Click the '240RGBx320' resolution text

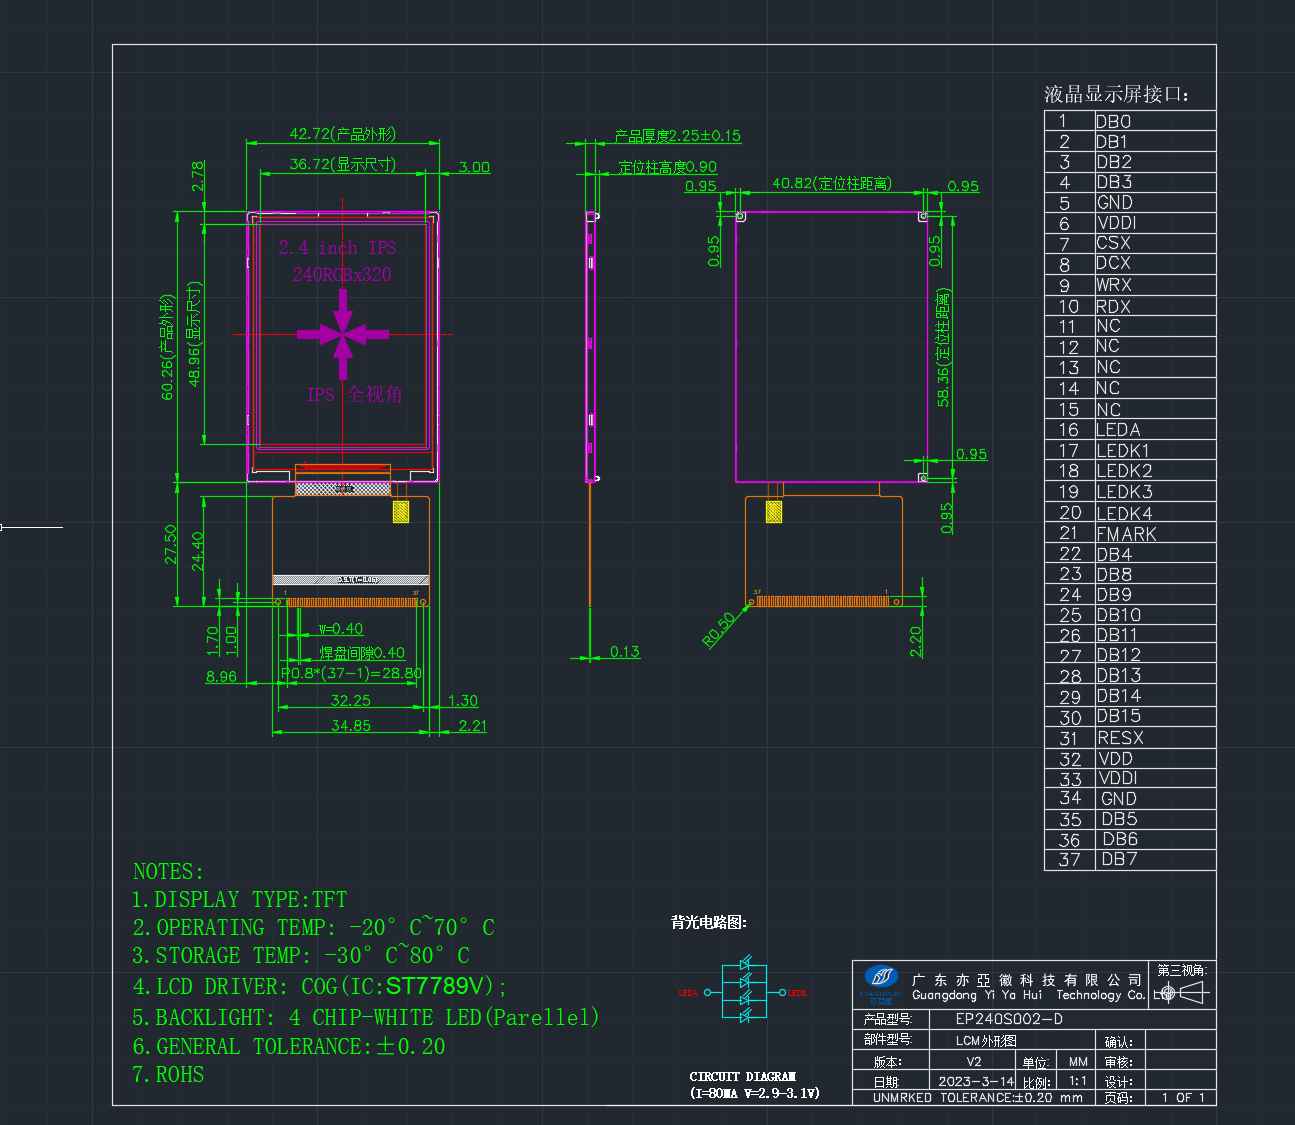click(342, 275)
